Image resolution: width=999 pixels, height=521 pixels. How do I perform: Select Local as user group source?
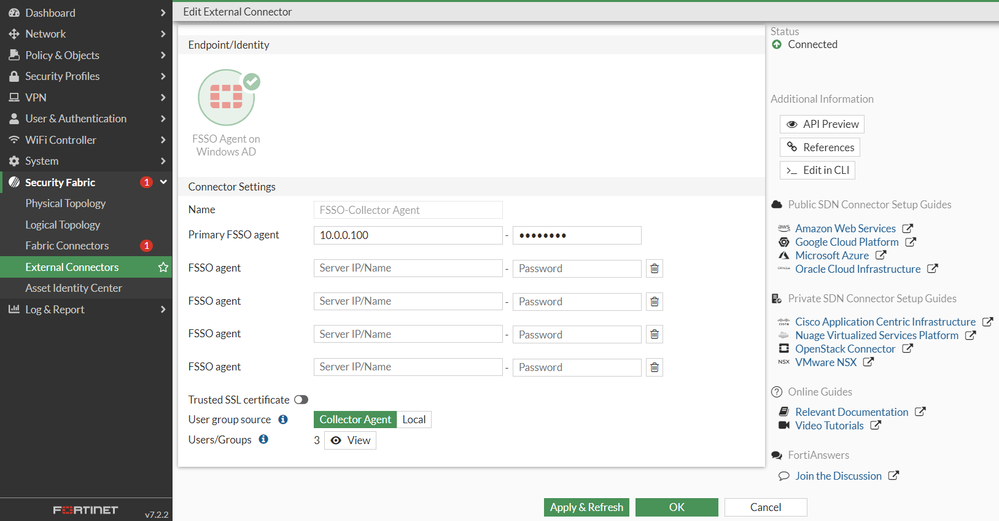[414, 419]
